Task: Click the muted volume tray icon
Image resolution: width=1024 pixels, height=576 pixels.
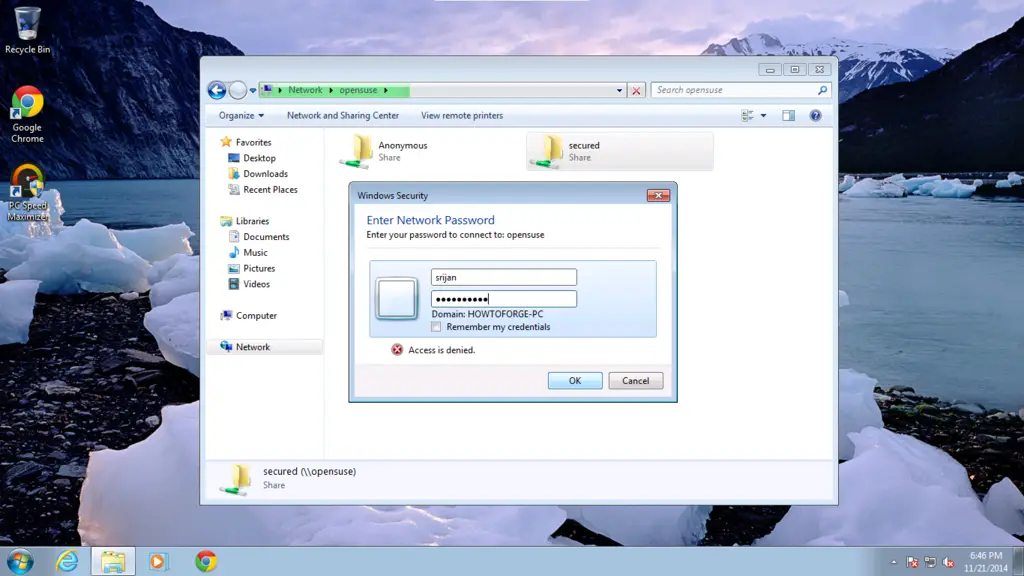Action: point(949,562)
